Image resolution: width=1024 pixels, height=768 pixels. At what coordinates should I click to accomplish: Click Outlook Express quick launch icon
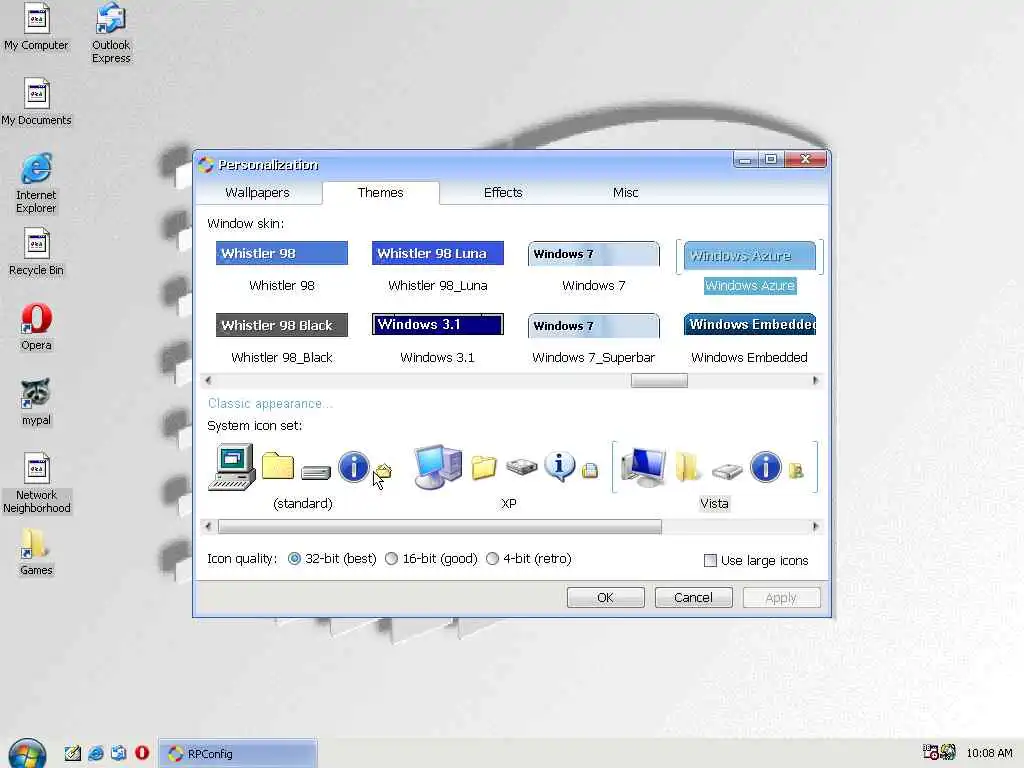pyautogui.click(x=118, y=753)
